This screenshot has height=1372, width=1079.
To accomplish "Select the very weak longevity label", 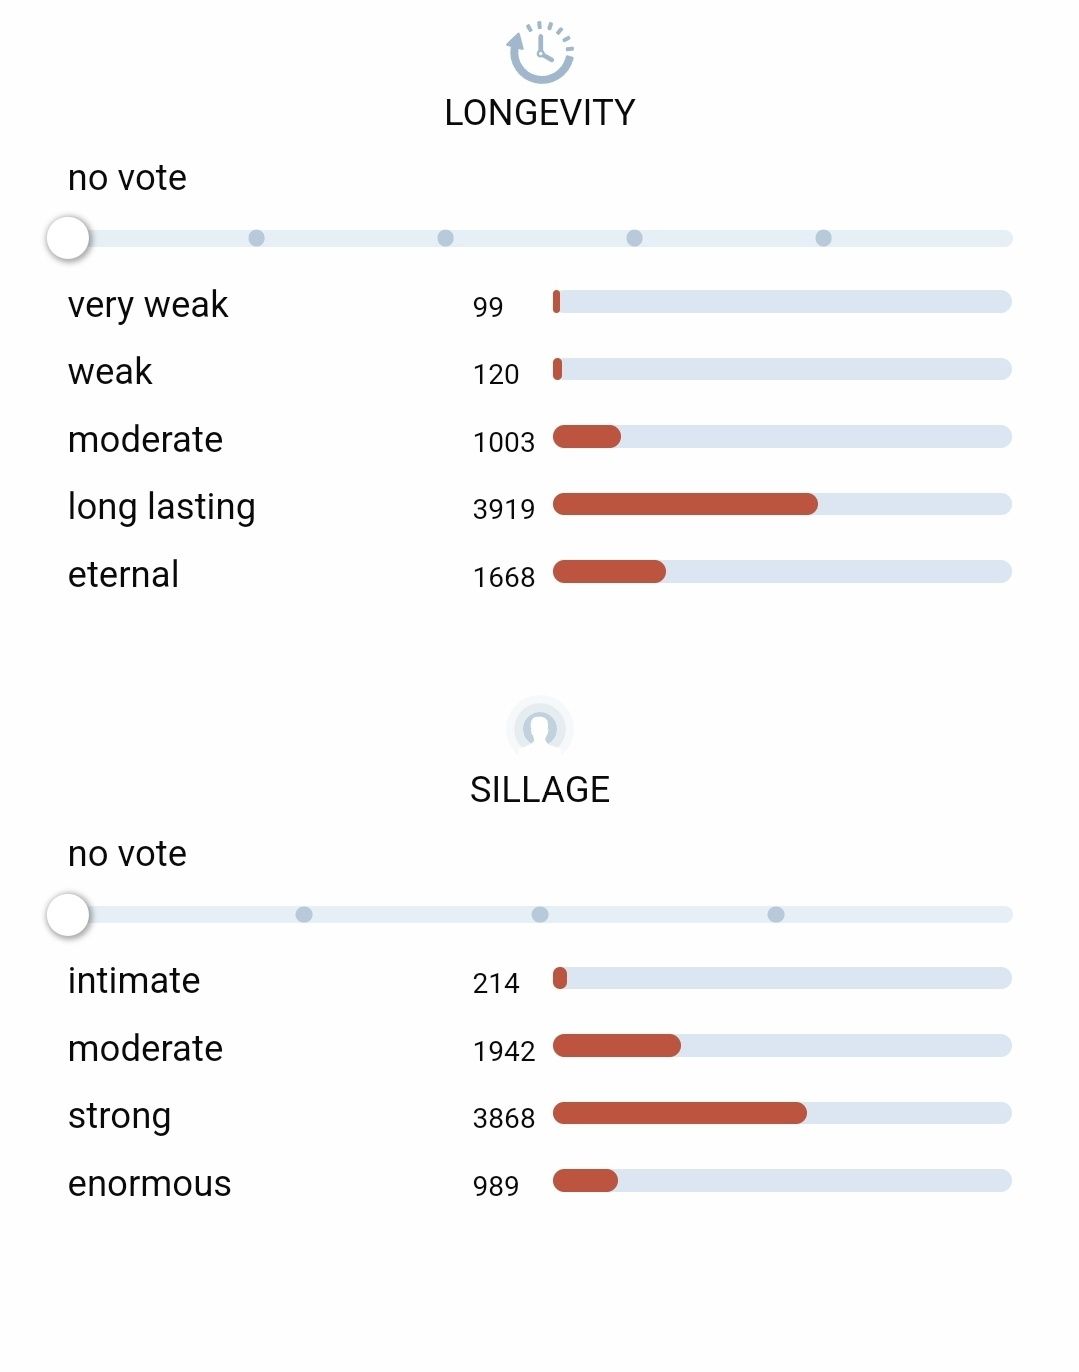I will click(x=148, y=304).
